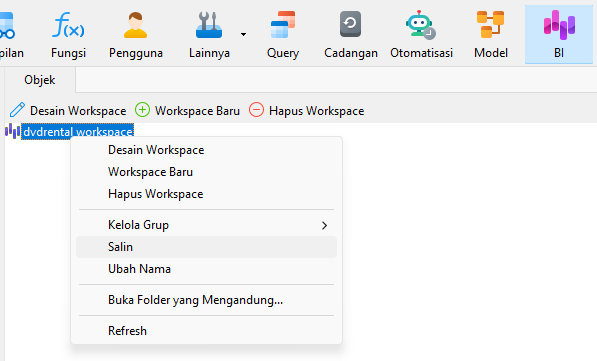The height and width of the screenshot is (361, 597).
Task: Click the Hapus Workspace toolbar label
Action: point(316,111)
